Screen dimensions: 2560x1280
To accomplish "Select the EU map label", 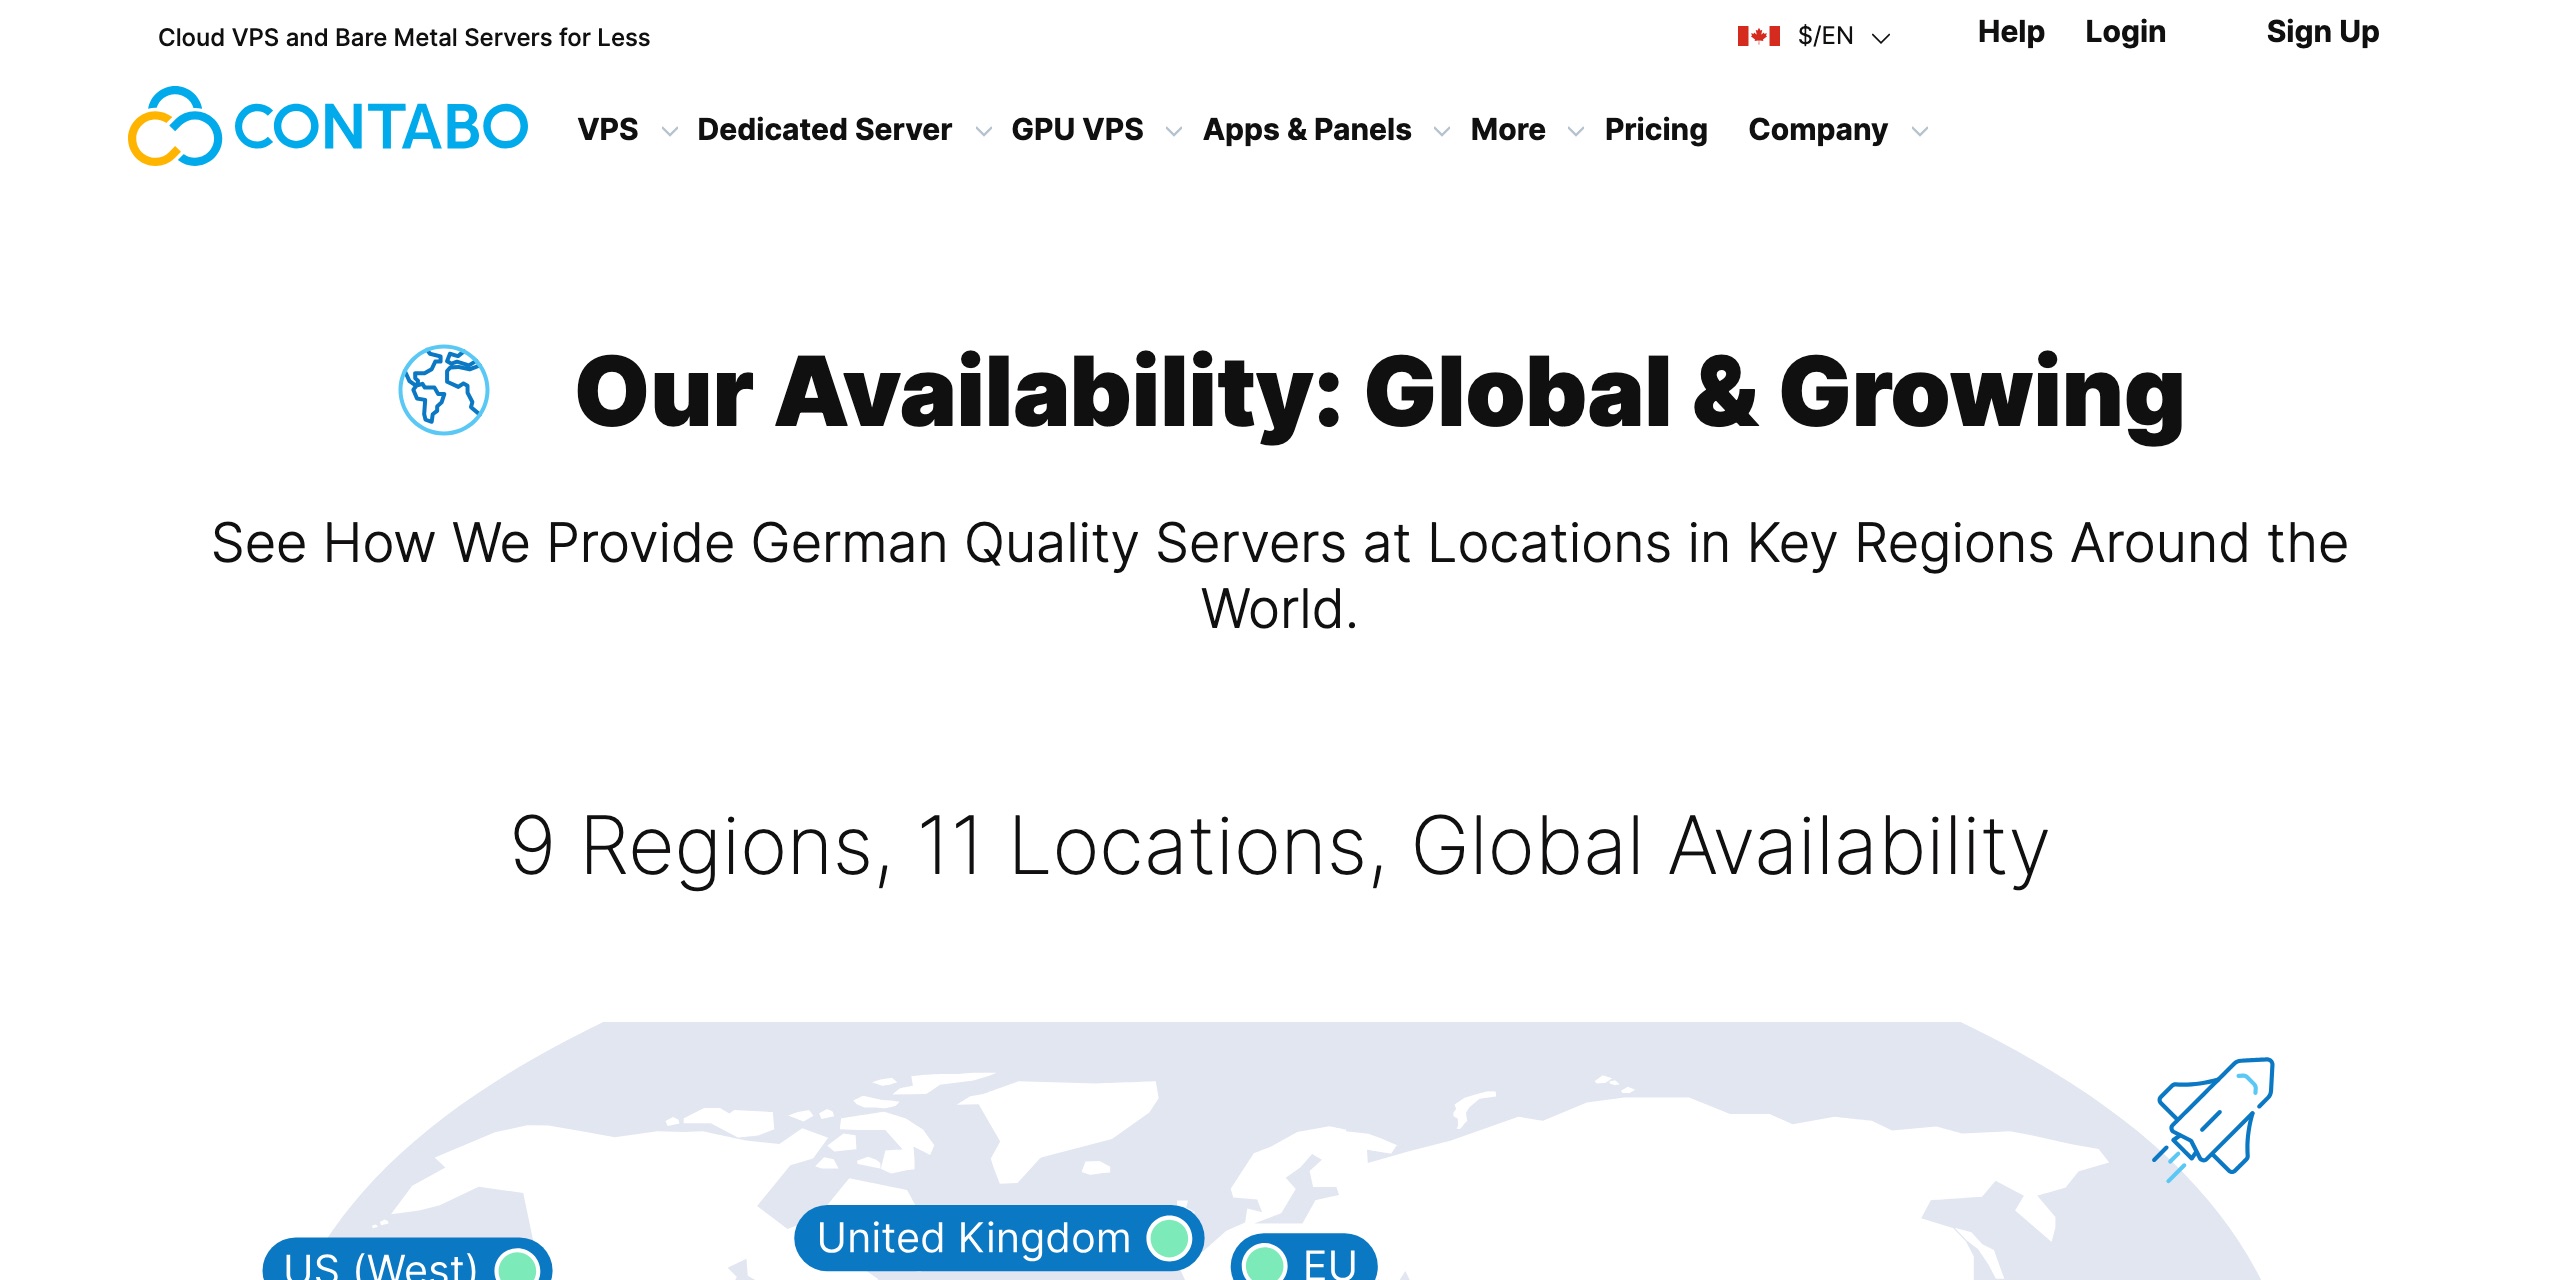I will (1304, 1258).
